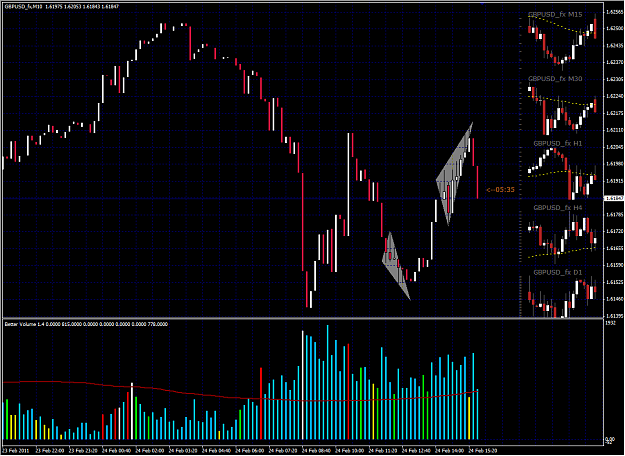The height and width of the screenshot is (456, 625).
Task: Click the 24 Feb 08:40 time axis label
Action: point(317,451)
